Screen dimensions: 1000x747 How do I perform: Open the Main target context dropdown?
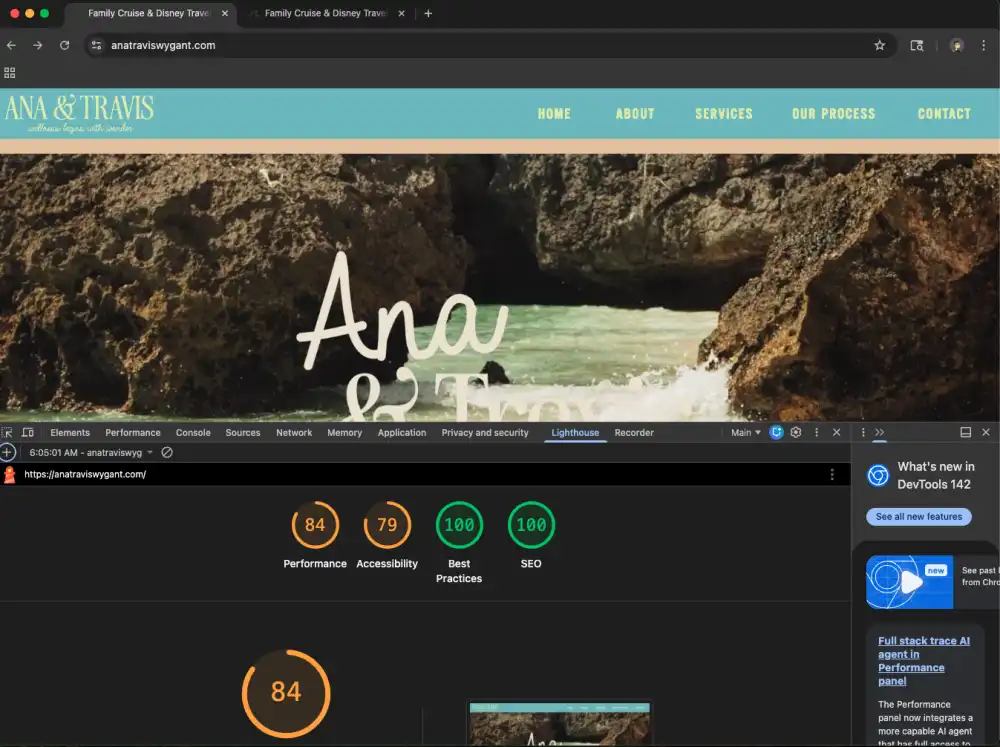pos(746,433)
